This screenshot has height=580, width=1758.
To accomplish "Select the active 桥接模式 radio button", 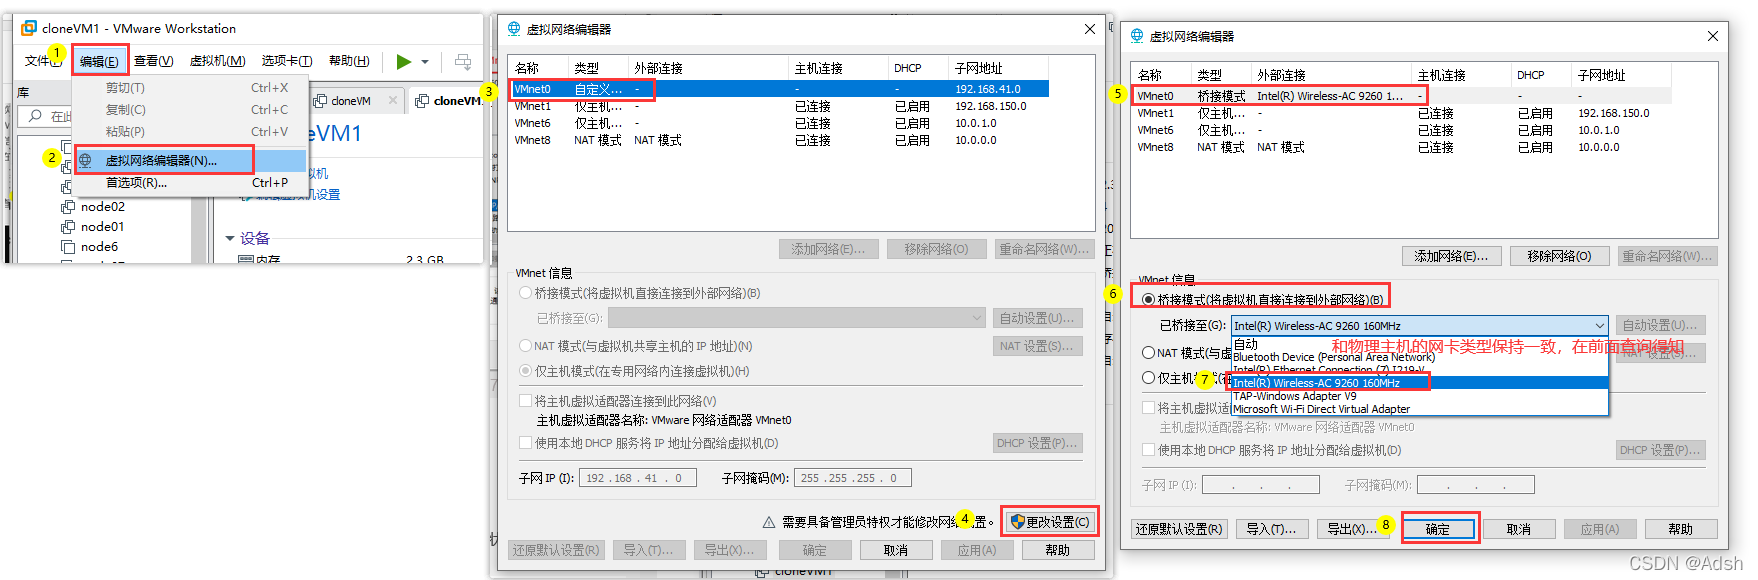I will (1149, 299).
